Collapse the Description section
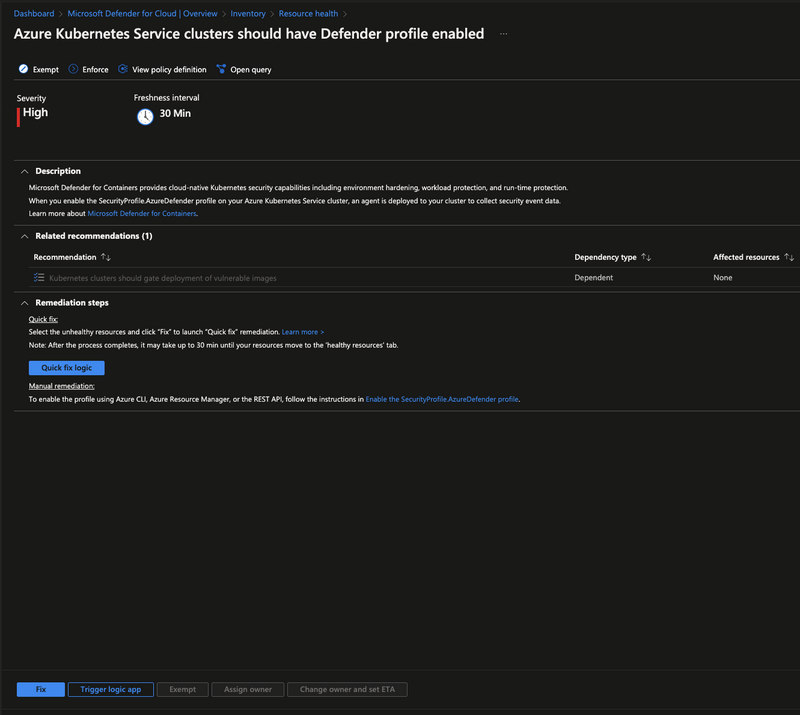The height and width of the screenshot is (715, 800). point(24,171)
